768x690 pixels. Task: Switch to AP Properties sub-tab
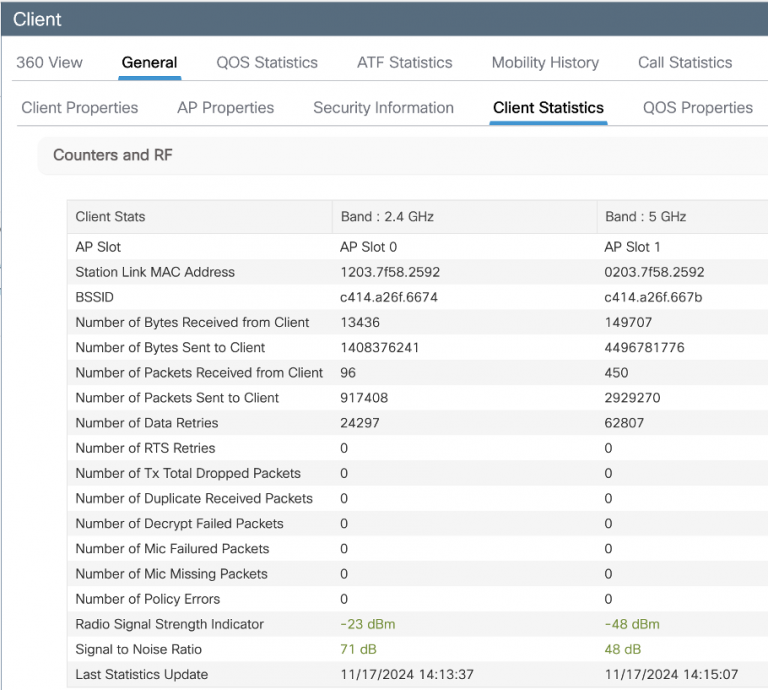click(225, 108)
